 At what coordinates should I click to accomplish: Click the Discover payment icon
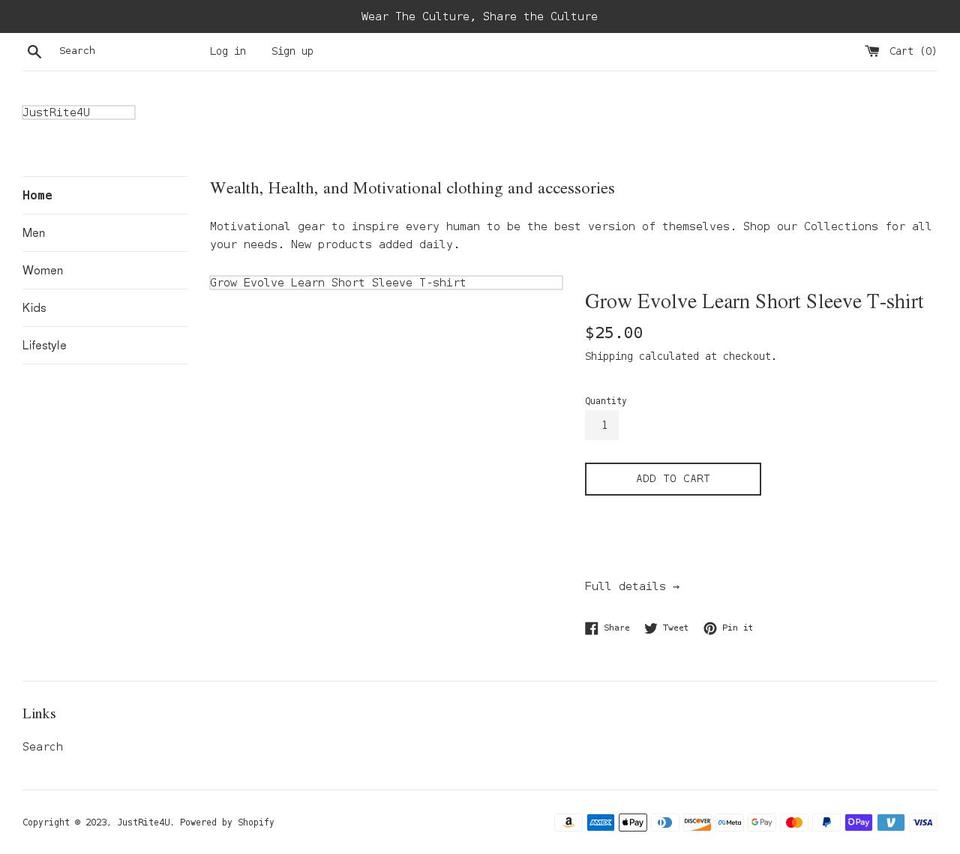click(x=697, y=822)
